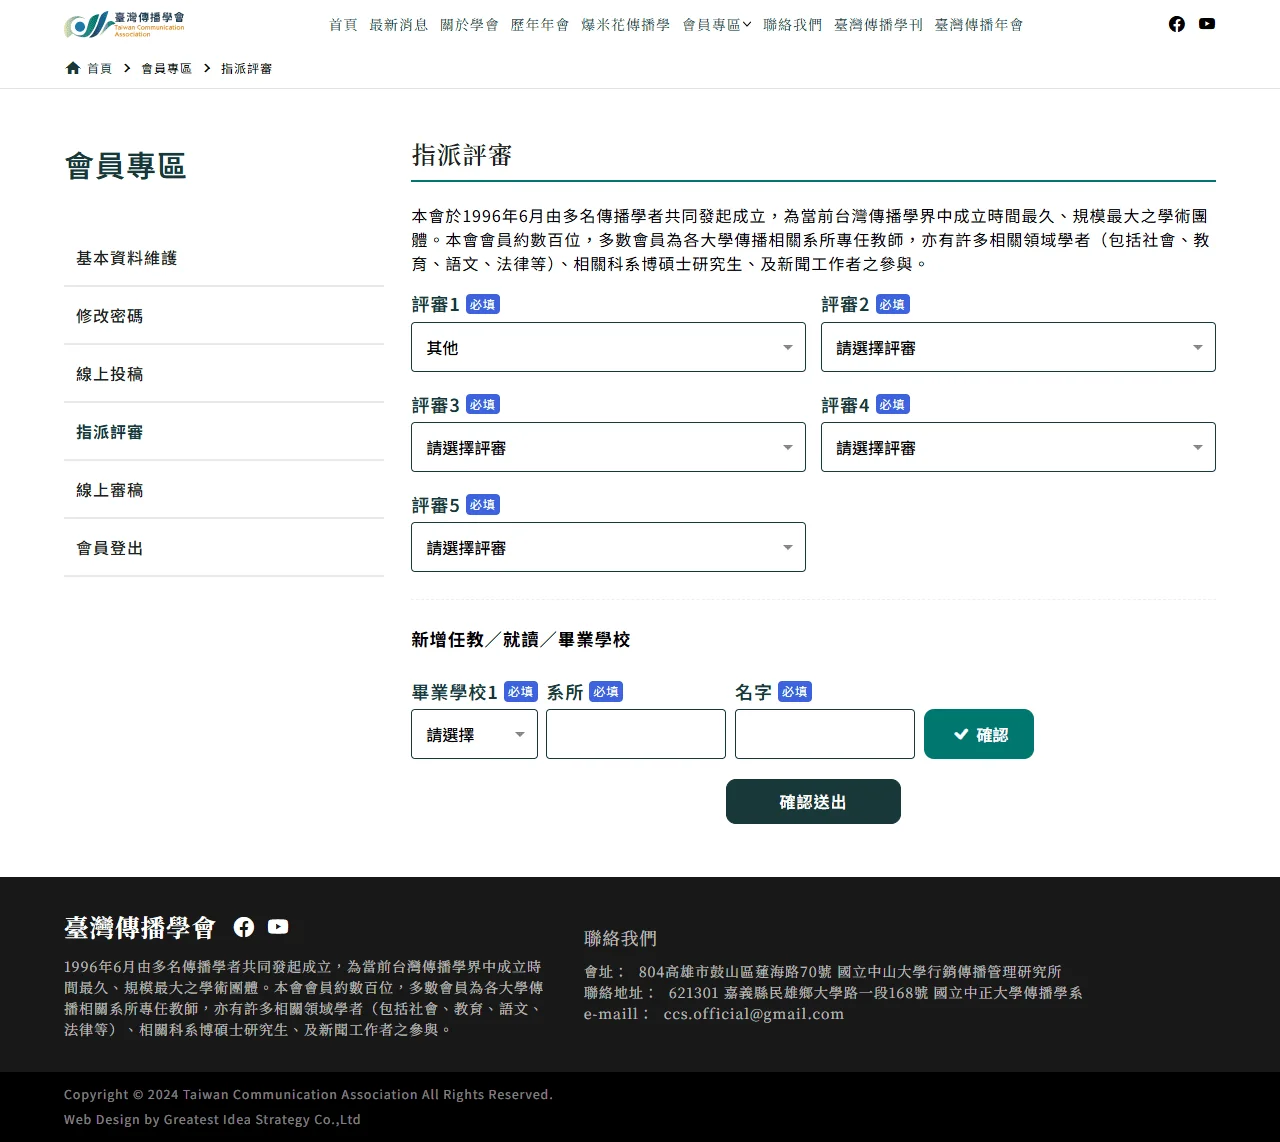Select 臺灣傳播年會 from the top menu
The height and width of the screenshot is (1142, 1280).
coord(978,25)
